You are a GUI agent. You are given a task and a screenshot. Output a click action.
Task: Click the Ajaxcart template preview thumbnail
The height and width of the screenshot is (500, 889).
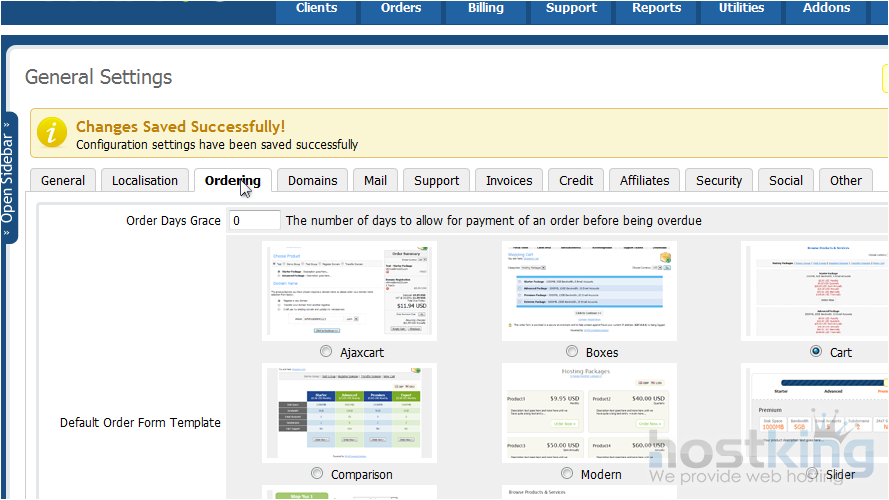(349, 290)
